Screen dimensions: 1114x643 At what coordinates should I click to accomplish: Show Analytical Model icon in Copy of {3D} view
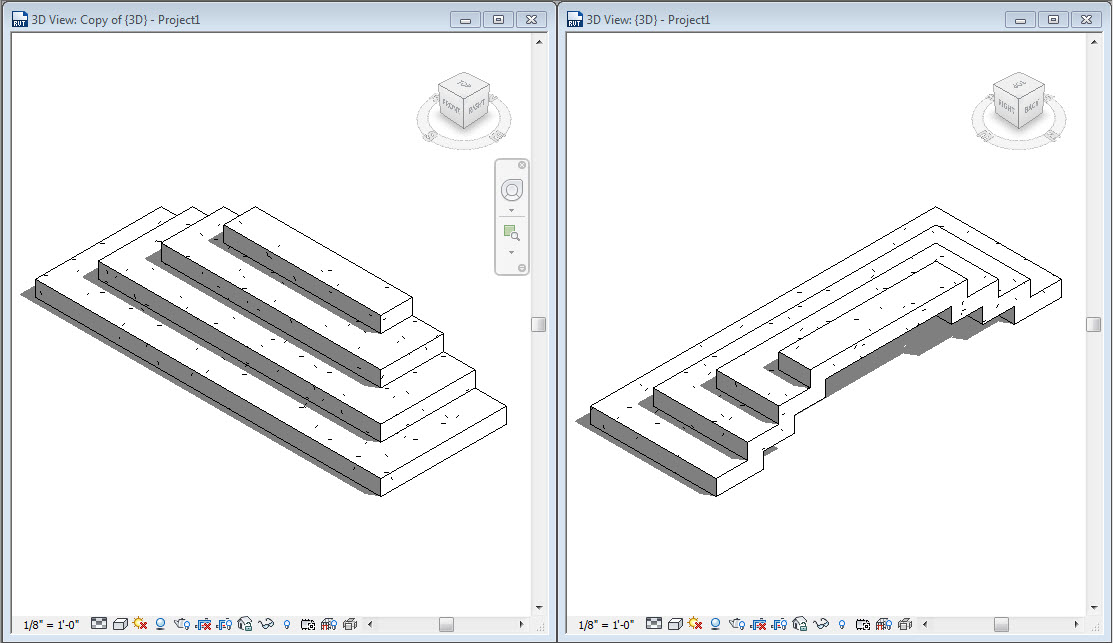coord(328,625)
